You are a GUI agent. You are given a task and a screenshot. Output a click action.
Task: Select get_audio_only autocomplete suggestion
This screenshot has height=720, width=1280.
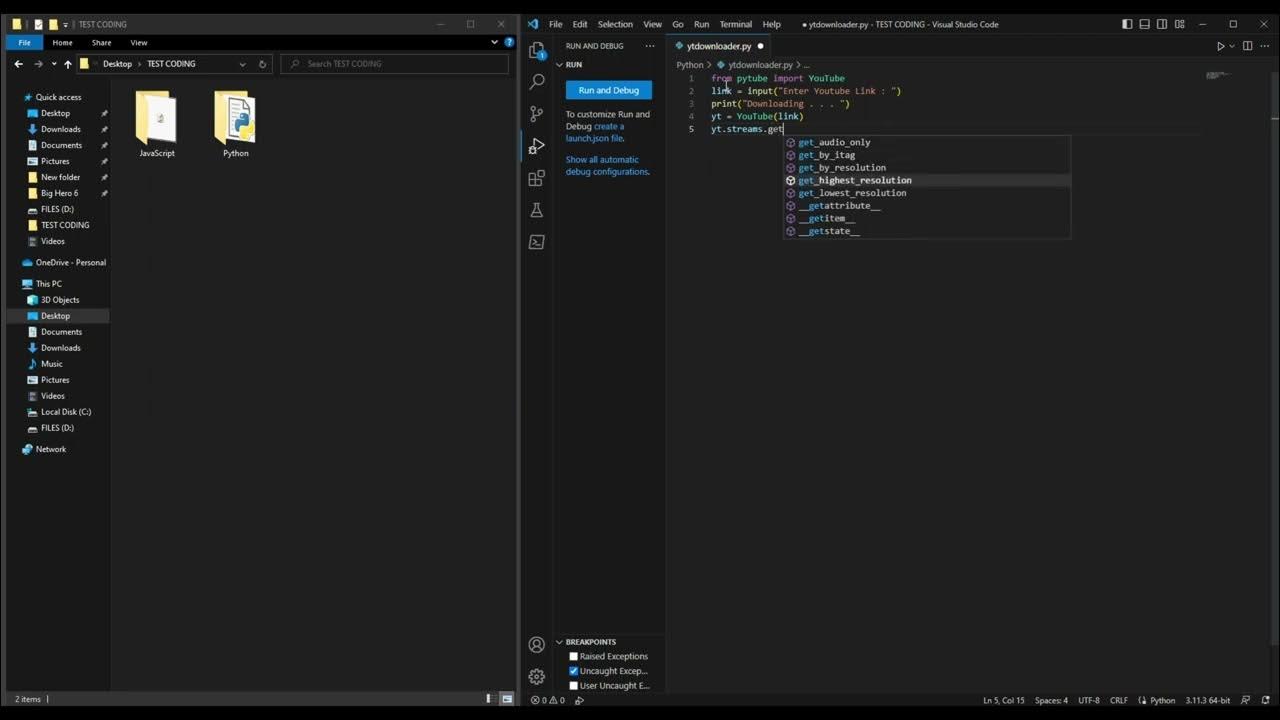927,142
